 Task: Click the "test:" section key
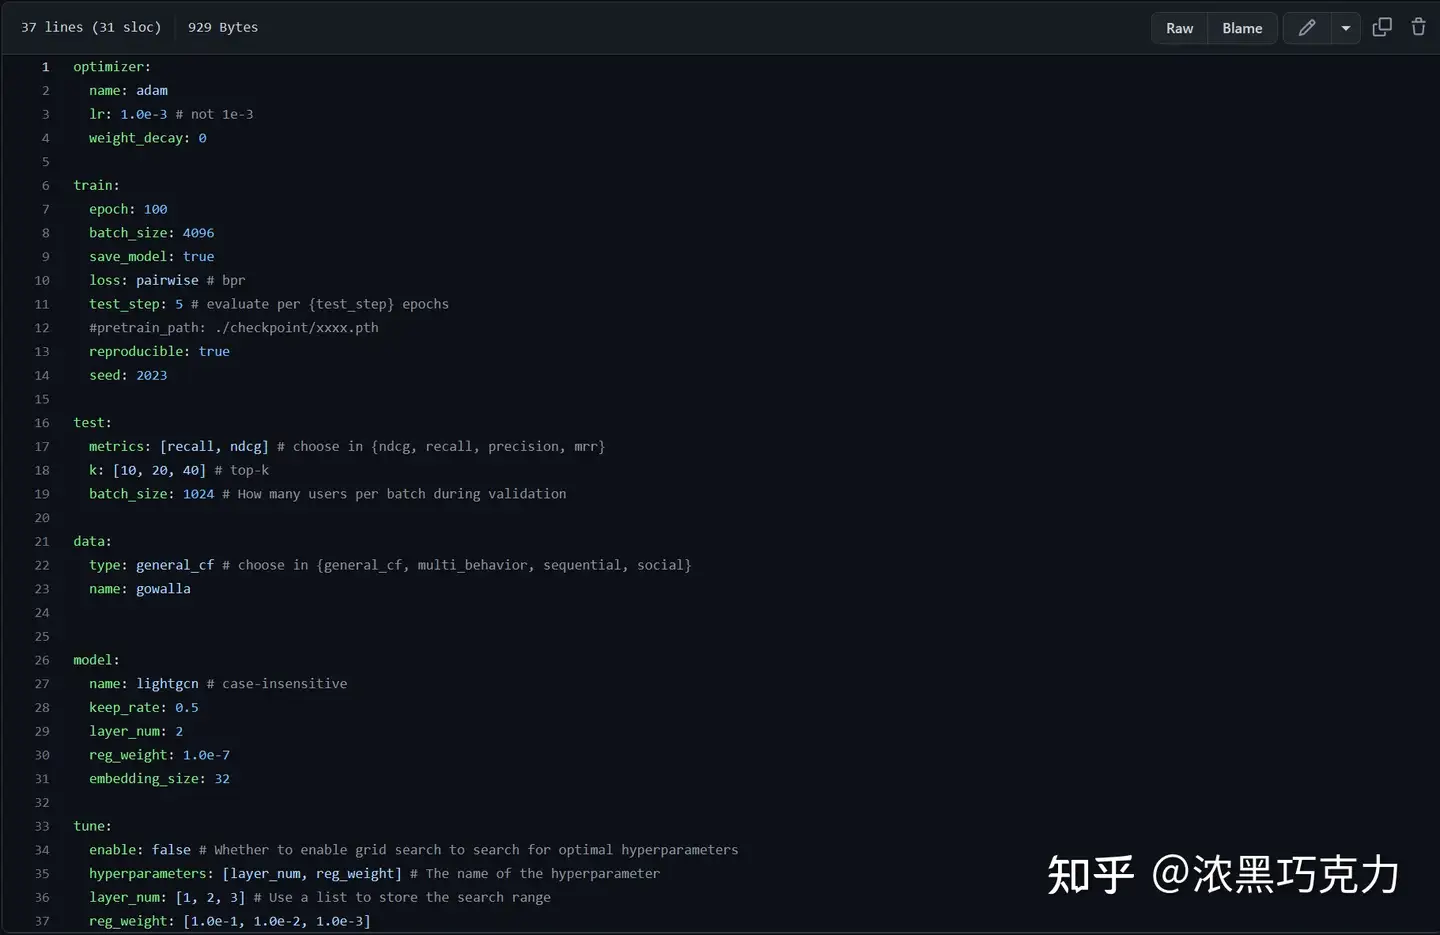(x=93, y=423)
